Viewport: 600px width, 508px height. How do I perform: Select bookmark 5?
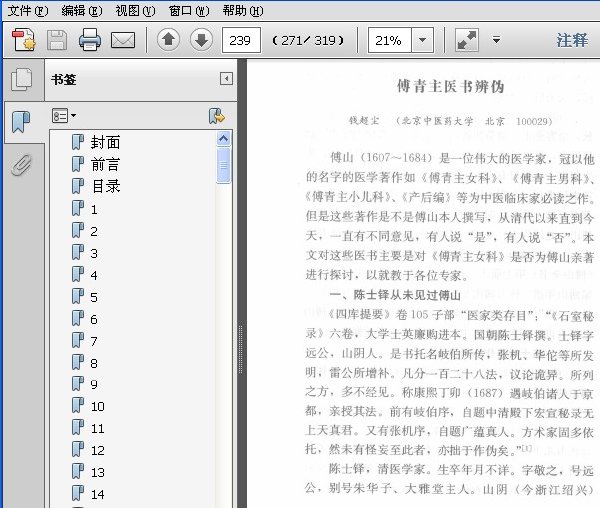94,297
